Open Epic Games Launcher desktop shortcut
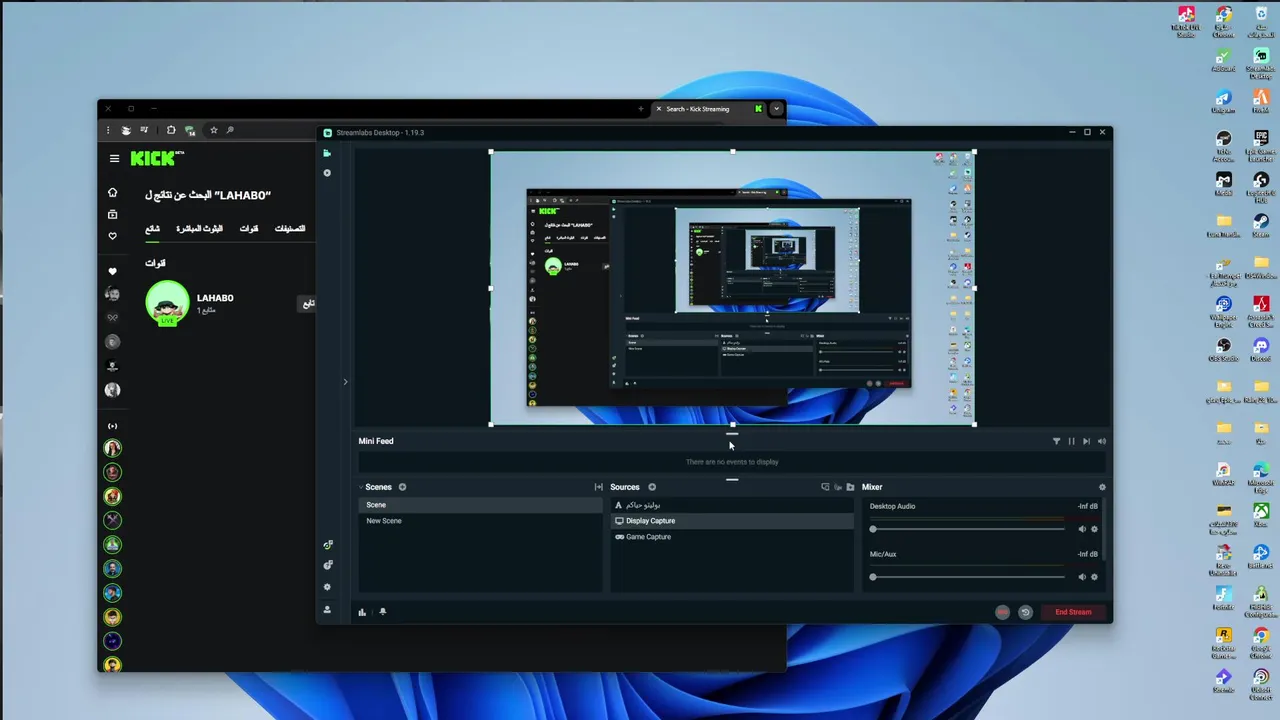The width and height of the screenshot is (1280, 720). click(1260, 144)
